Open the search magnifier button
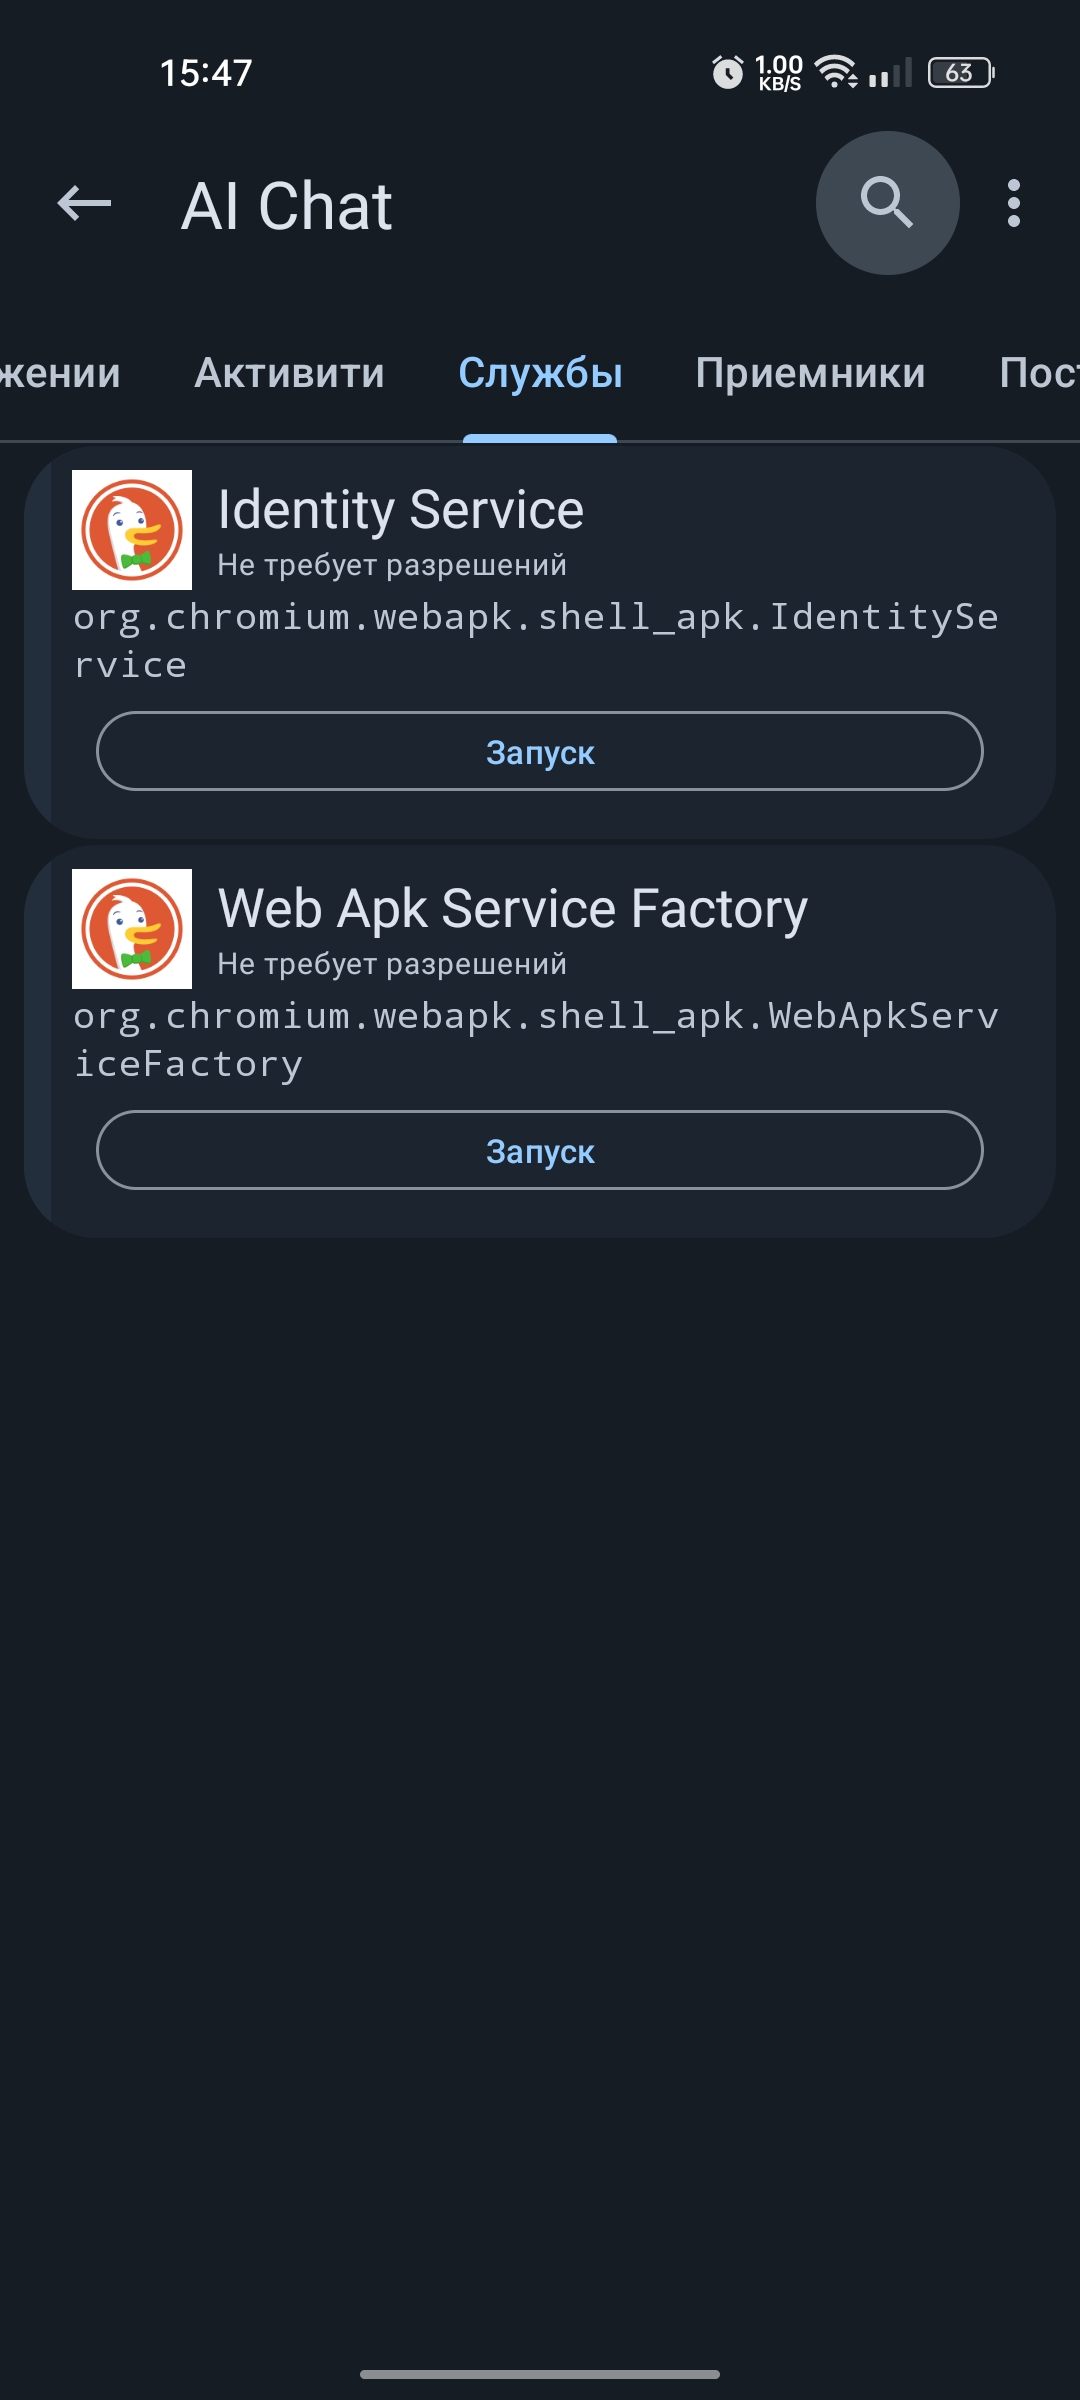The height and width of the screenshot is (2400, 1080). tap(887, 203)
